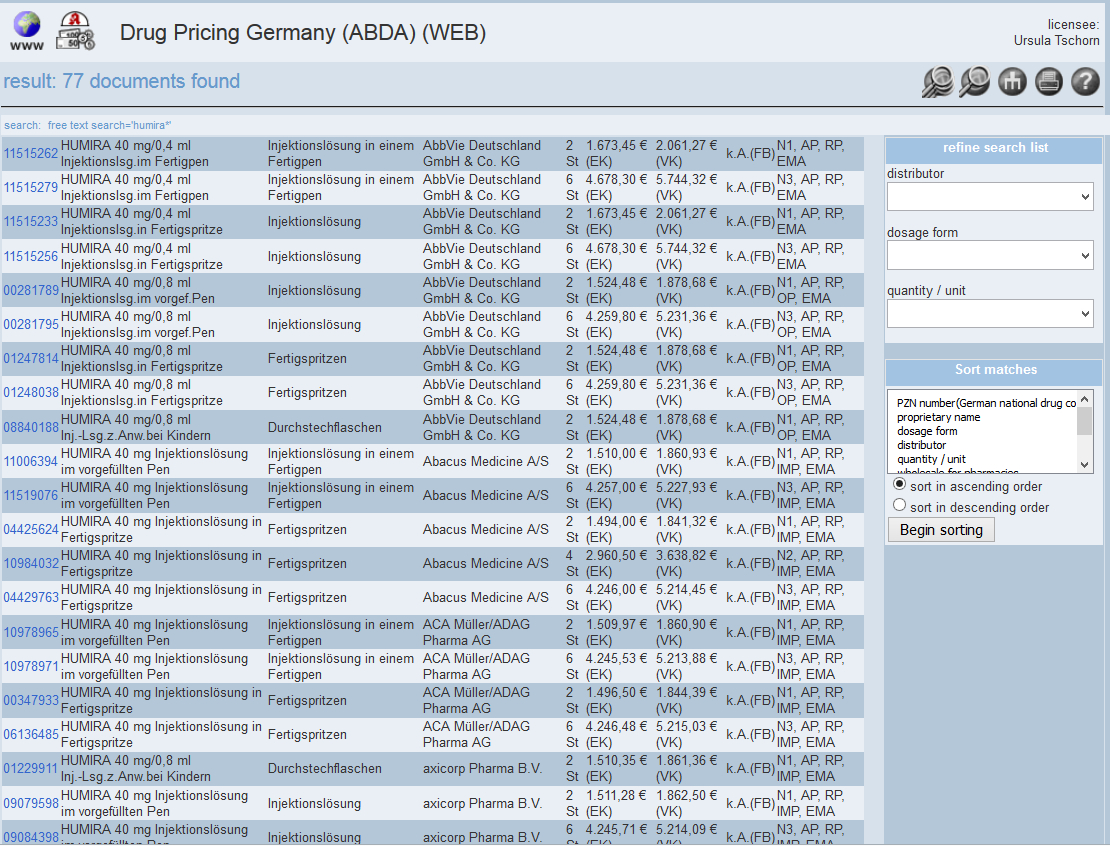
Task: Open PZN link 11515256
Action: tap(30, 256)
